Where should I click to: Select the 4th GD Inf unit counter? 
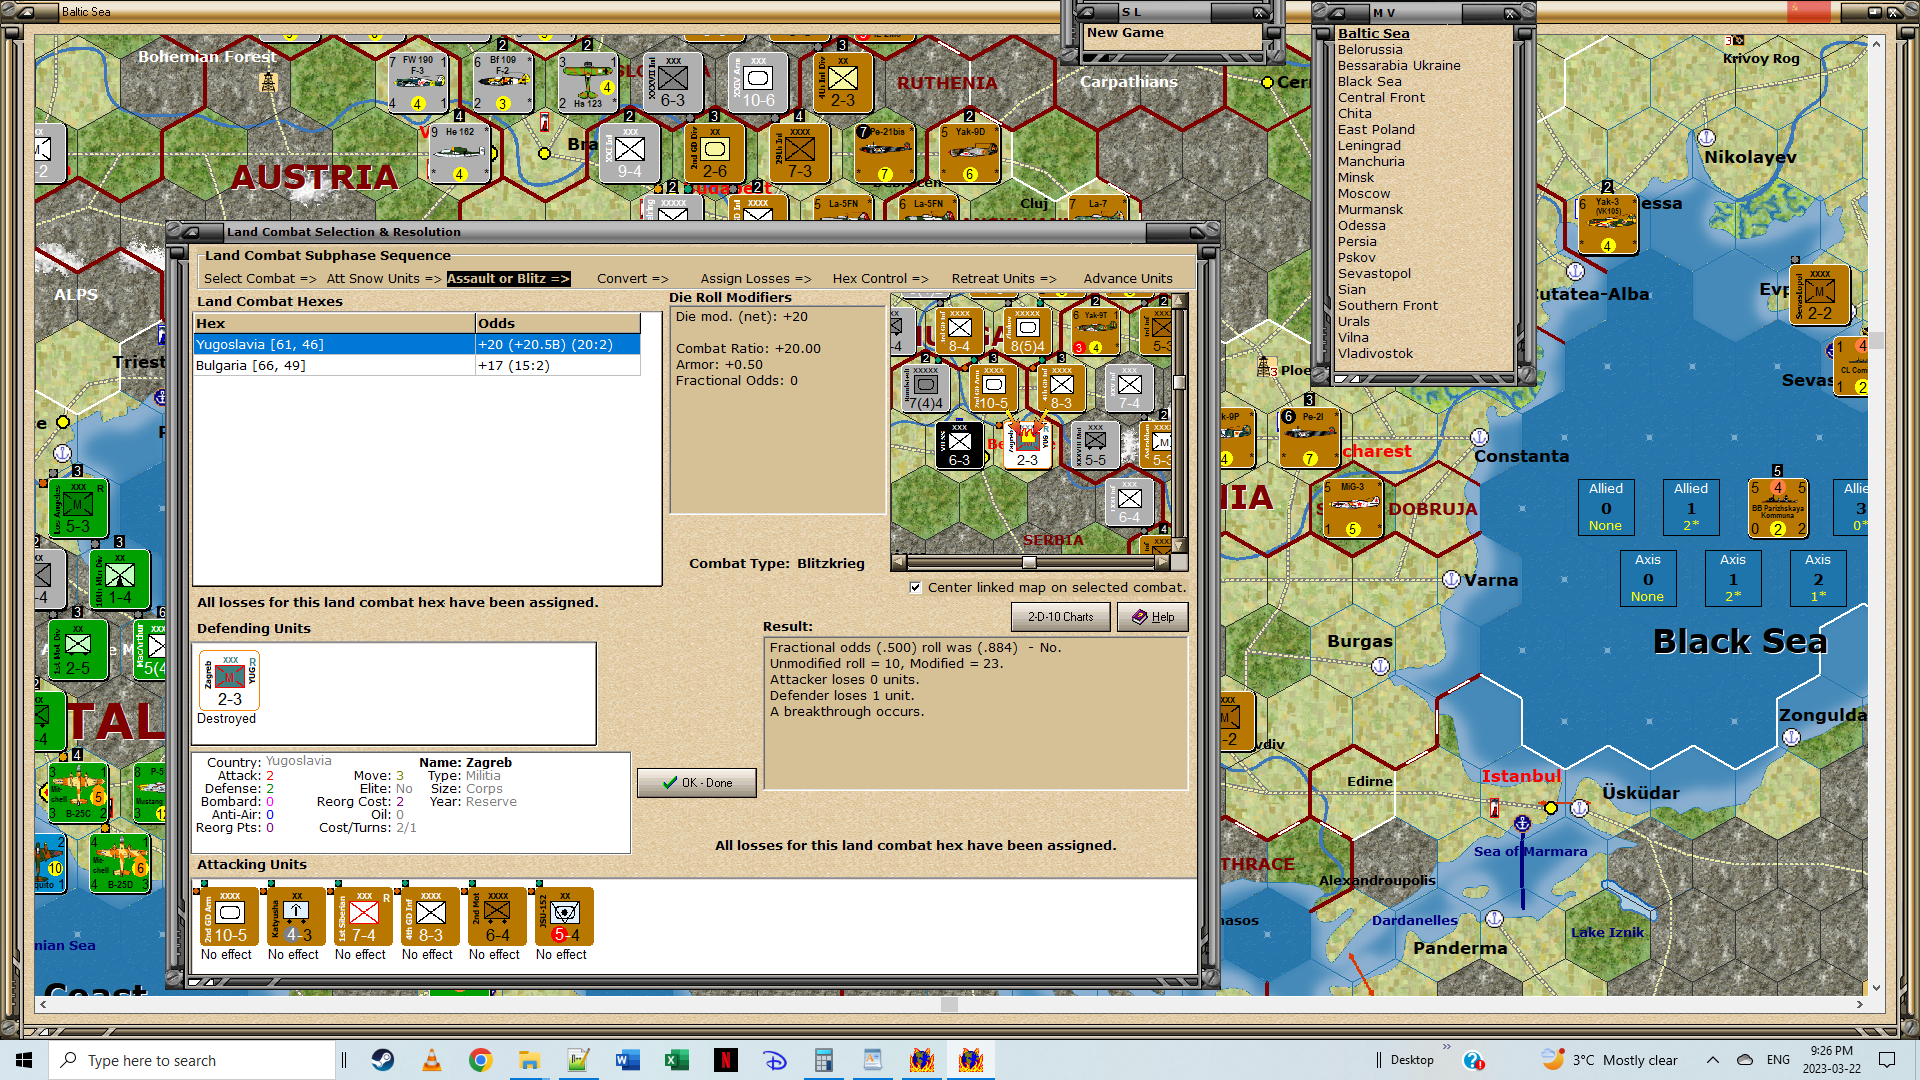click(430, 916)
